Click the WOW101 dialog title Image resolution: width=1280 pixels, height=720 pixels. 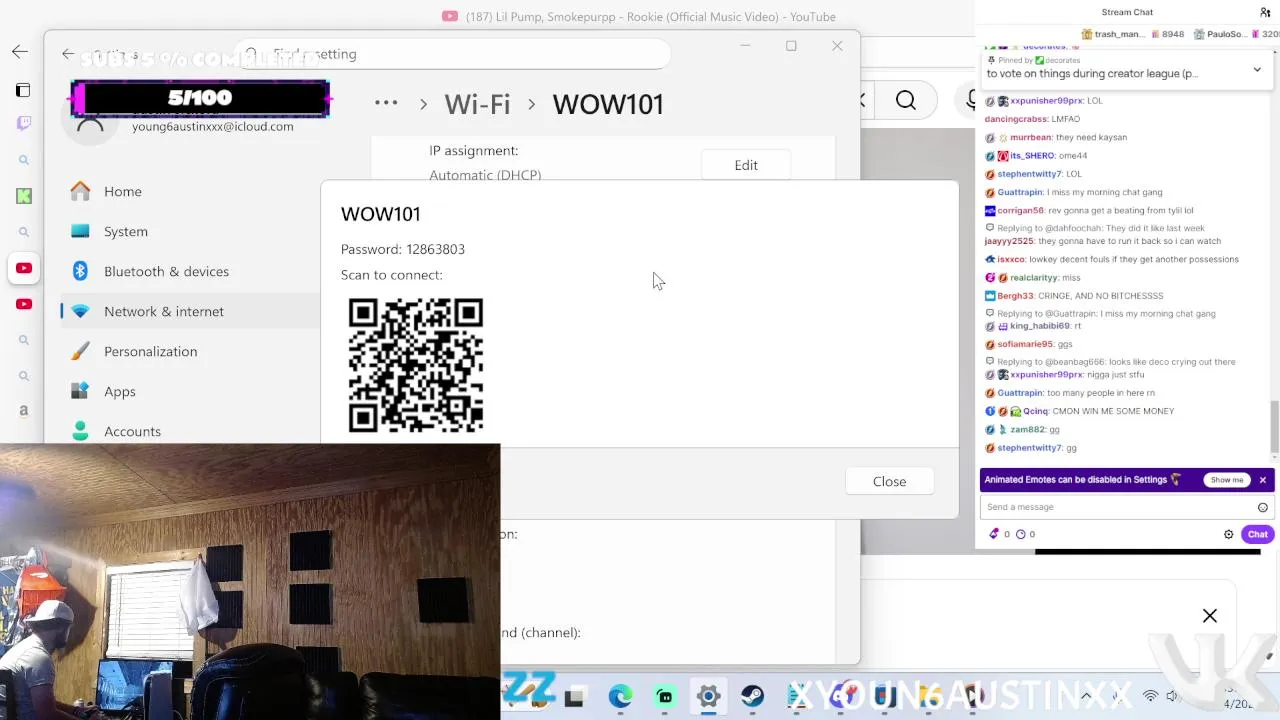[380, 214]
